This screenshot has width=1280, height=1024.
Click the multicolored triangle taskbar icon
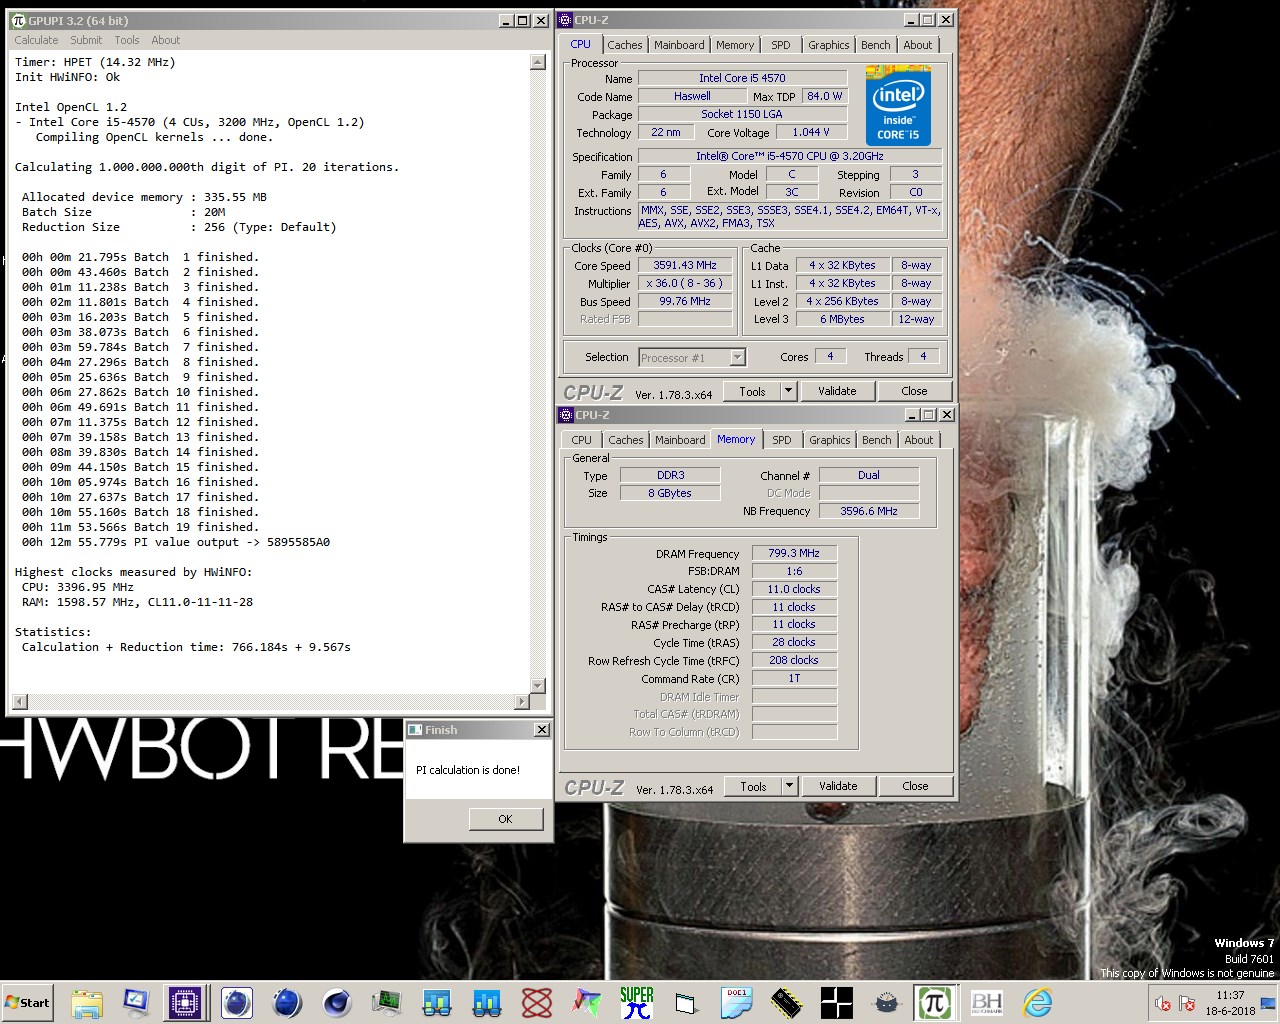click(x=587, y=1003)
